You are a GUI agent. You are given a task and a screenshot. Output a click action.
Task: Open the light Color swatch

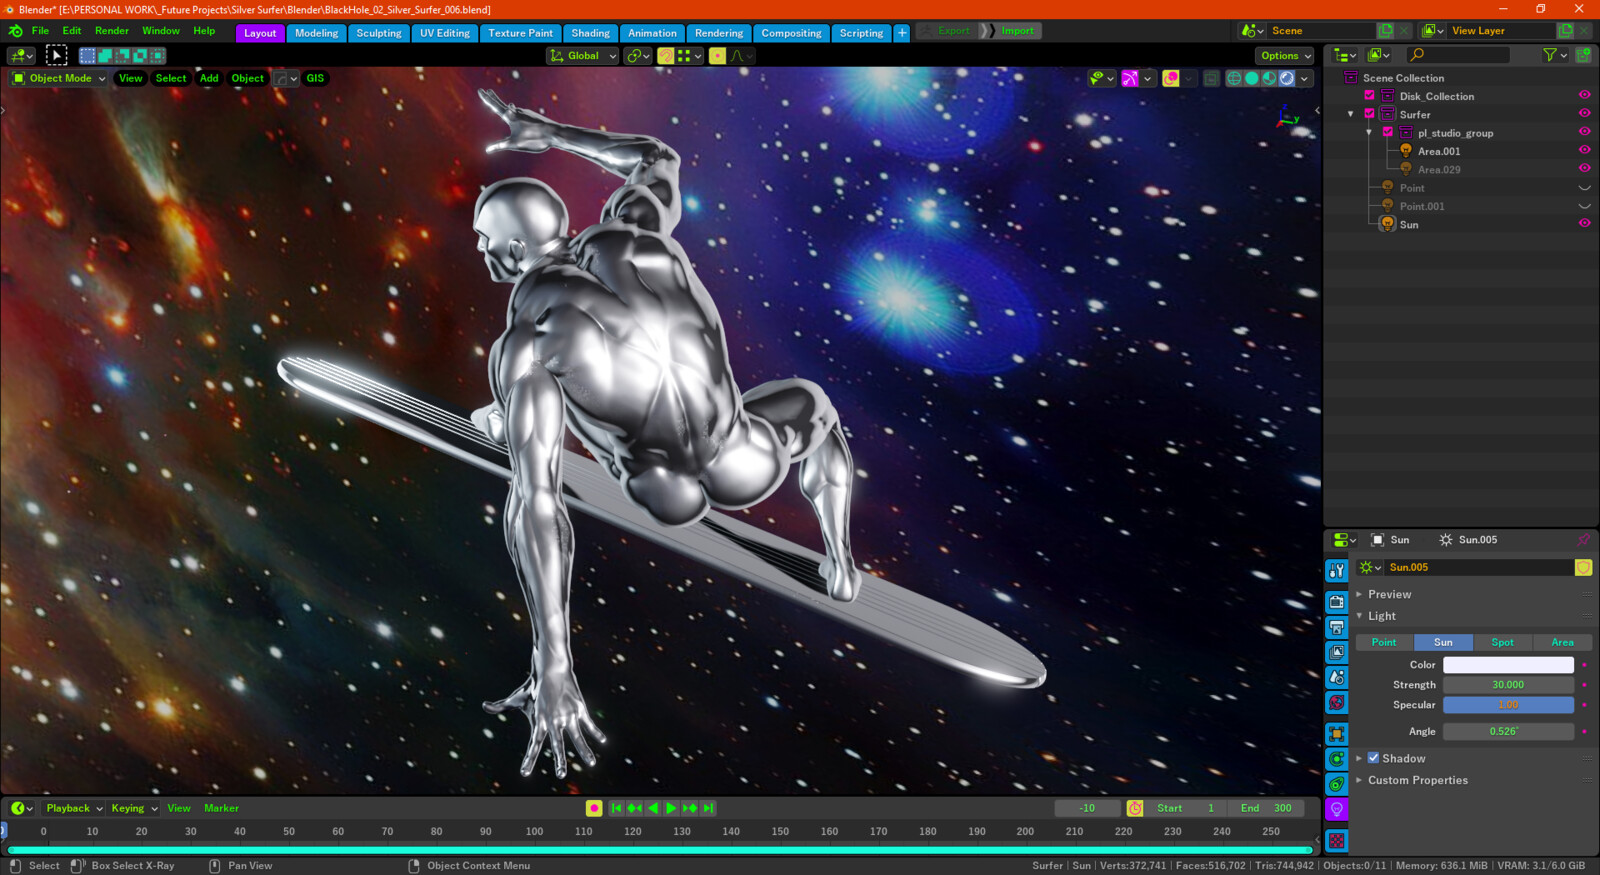click(1508, 665)
